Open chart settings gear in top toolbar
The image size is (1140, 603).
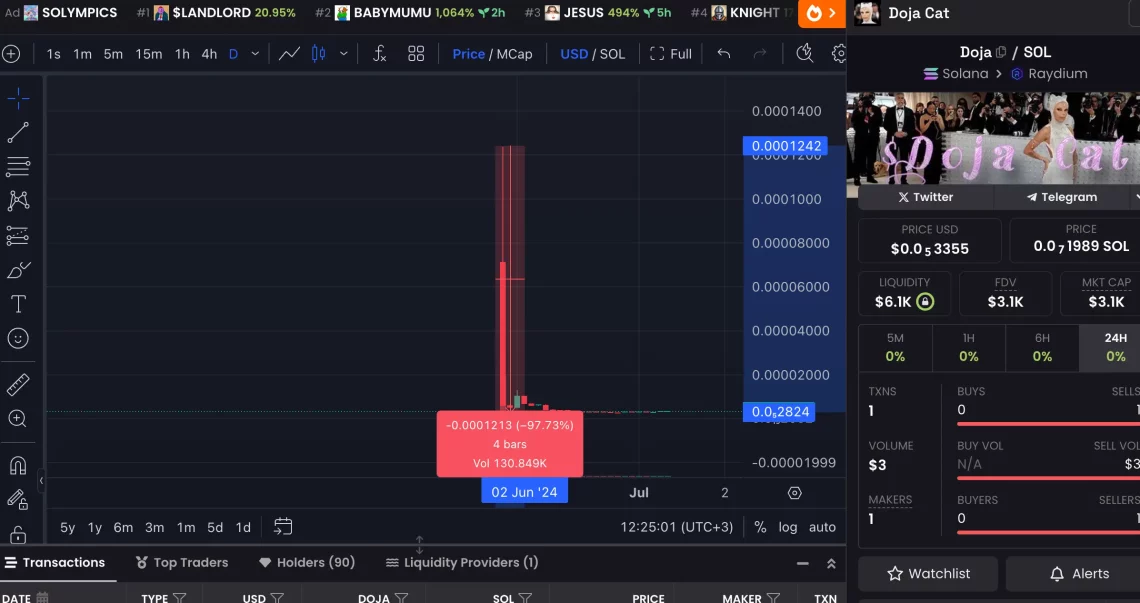pos(839,54)
